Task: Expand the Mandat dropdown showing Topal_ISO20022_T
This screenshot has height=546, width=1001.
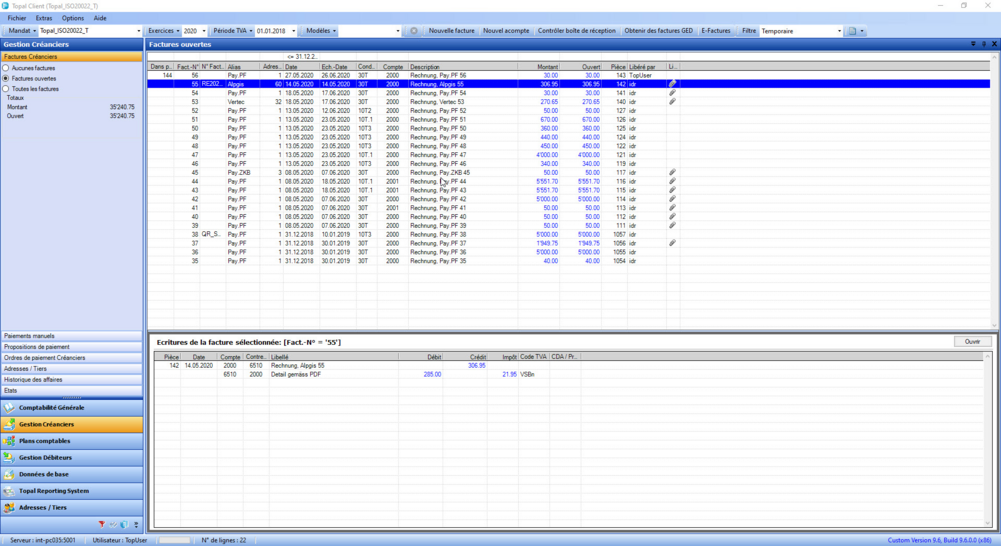Action: (x=138, y=31)
